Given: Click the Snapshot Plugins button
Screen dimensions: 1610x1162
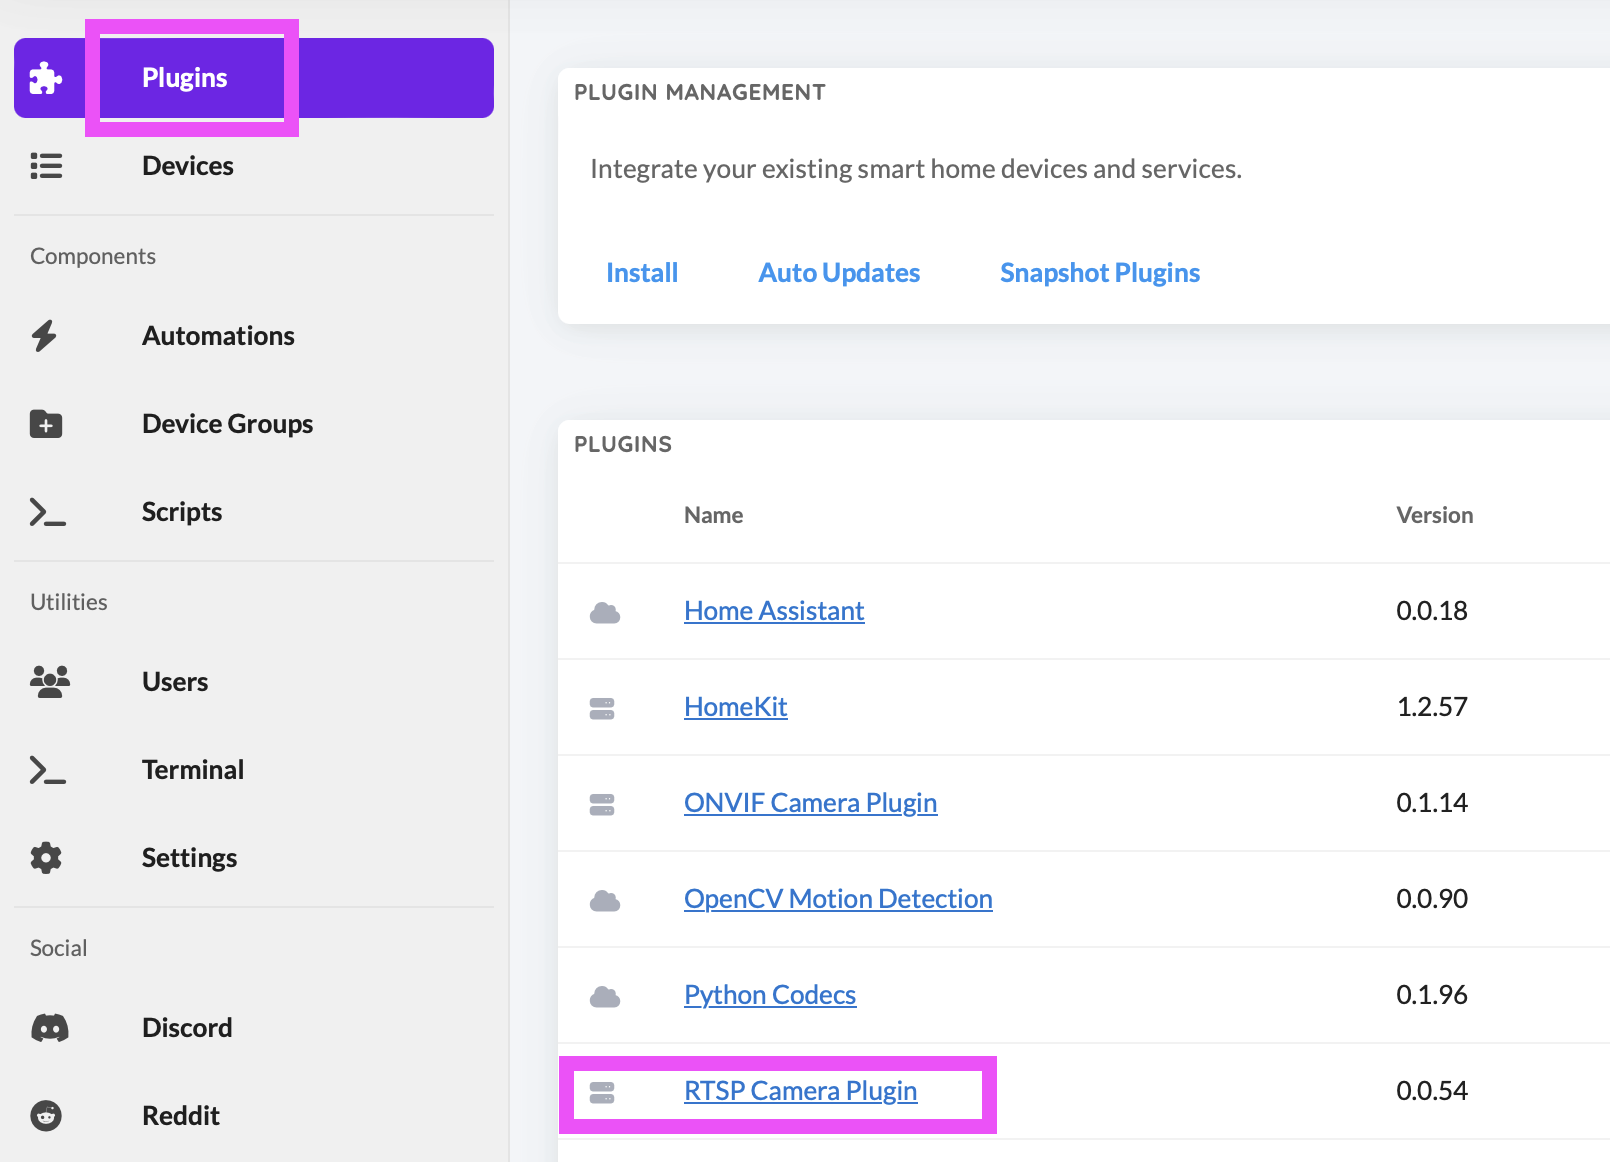Looking at the screenshot, I should point(1100,273).
